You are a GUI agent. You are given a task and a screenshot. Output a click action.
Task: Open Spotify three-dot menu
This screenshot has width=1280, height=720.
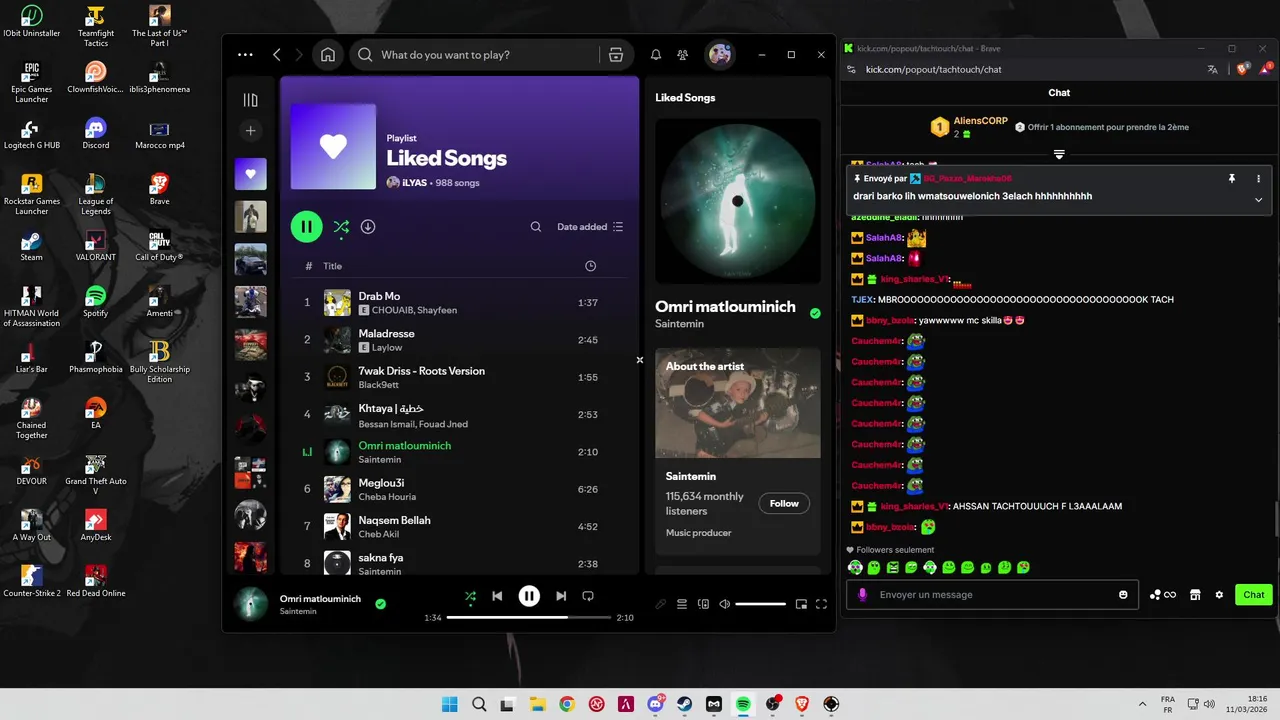click(x=245, y=55)
